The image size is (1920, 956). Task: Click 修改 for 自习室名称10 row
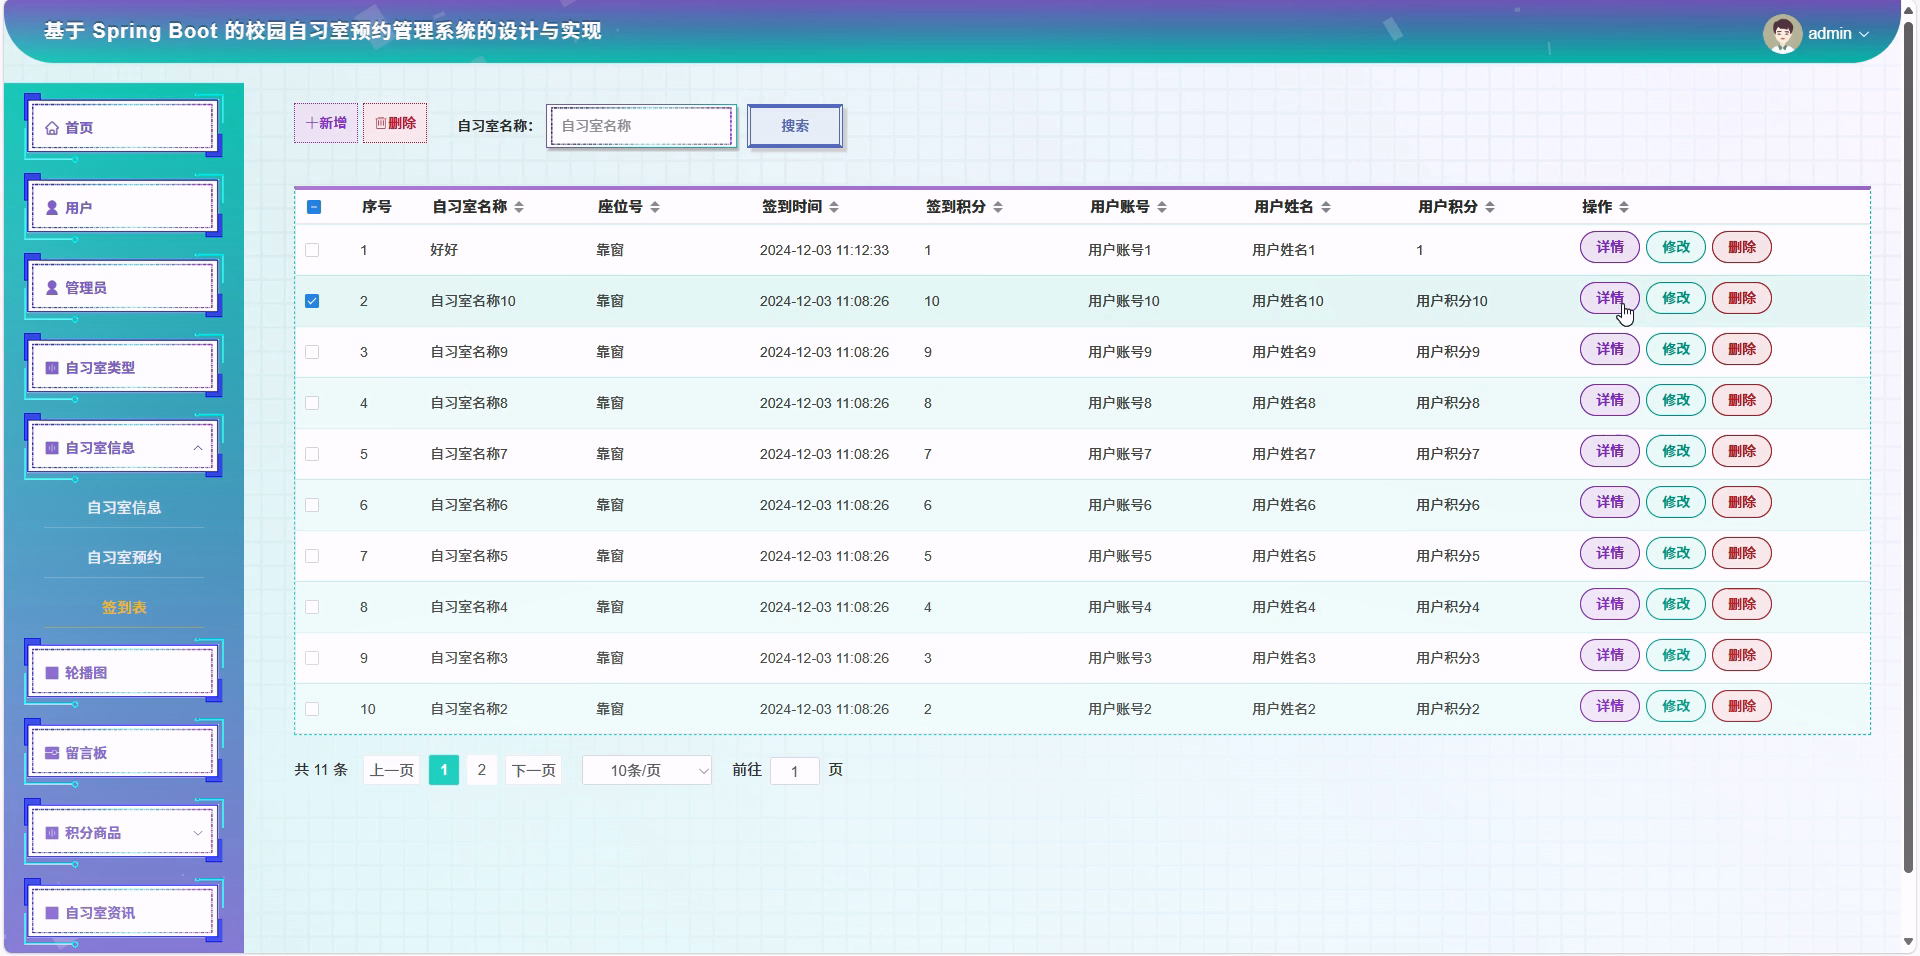1675,298
